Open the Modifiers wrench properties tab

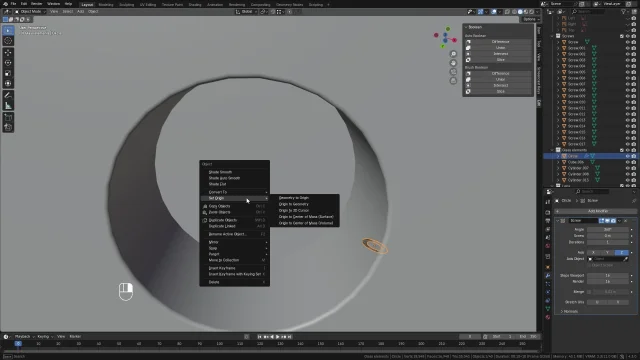click(x=548, y=276)
